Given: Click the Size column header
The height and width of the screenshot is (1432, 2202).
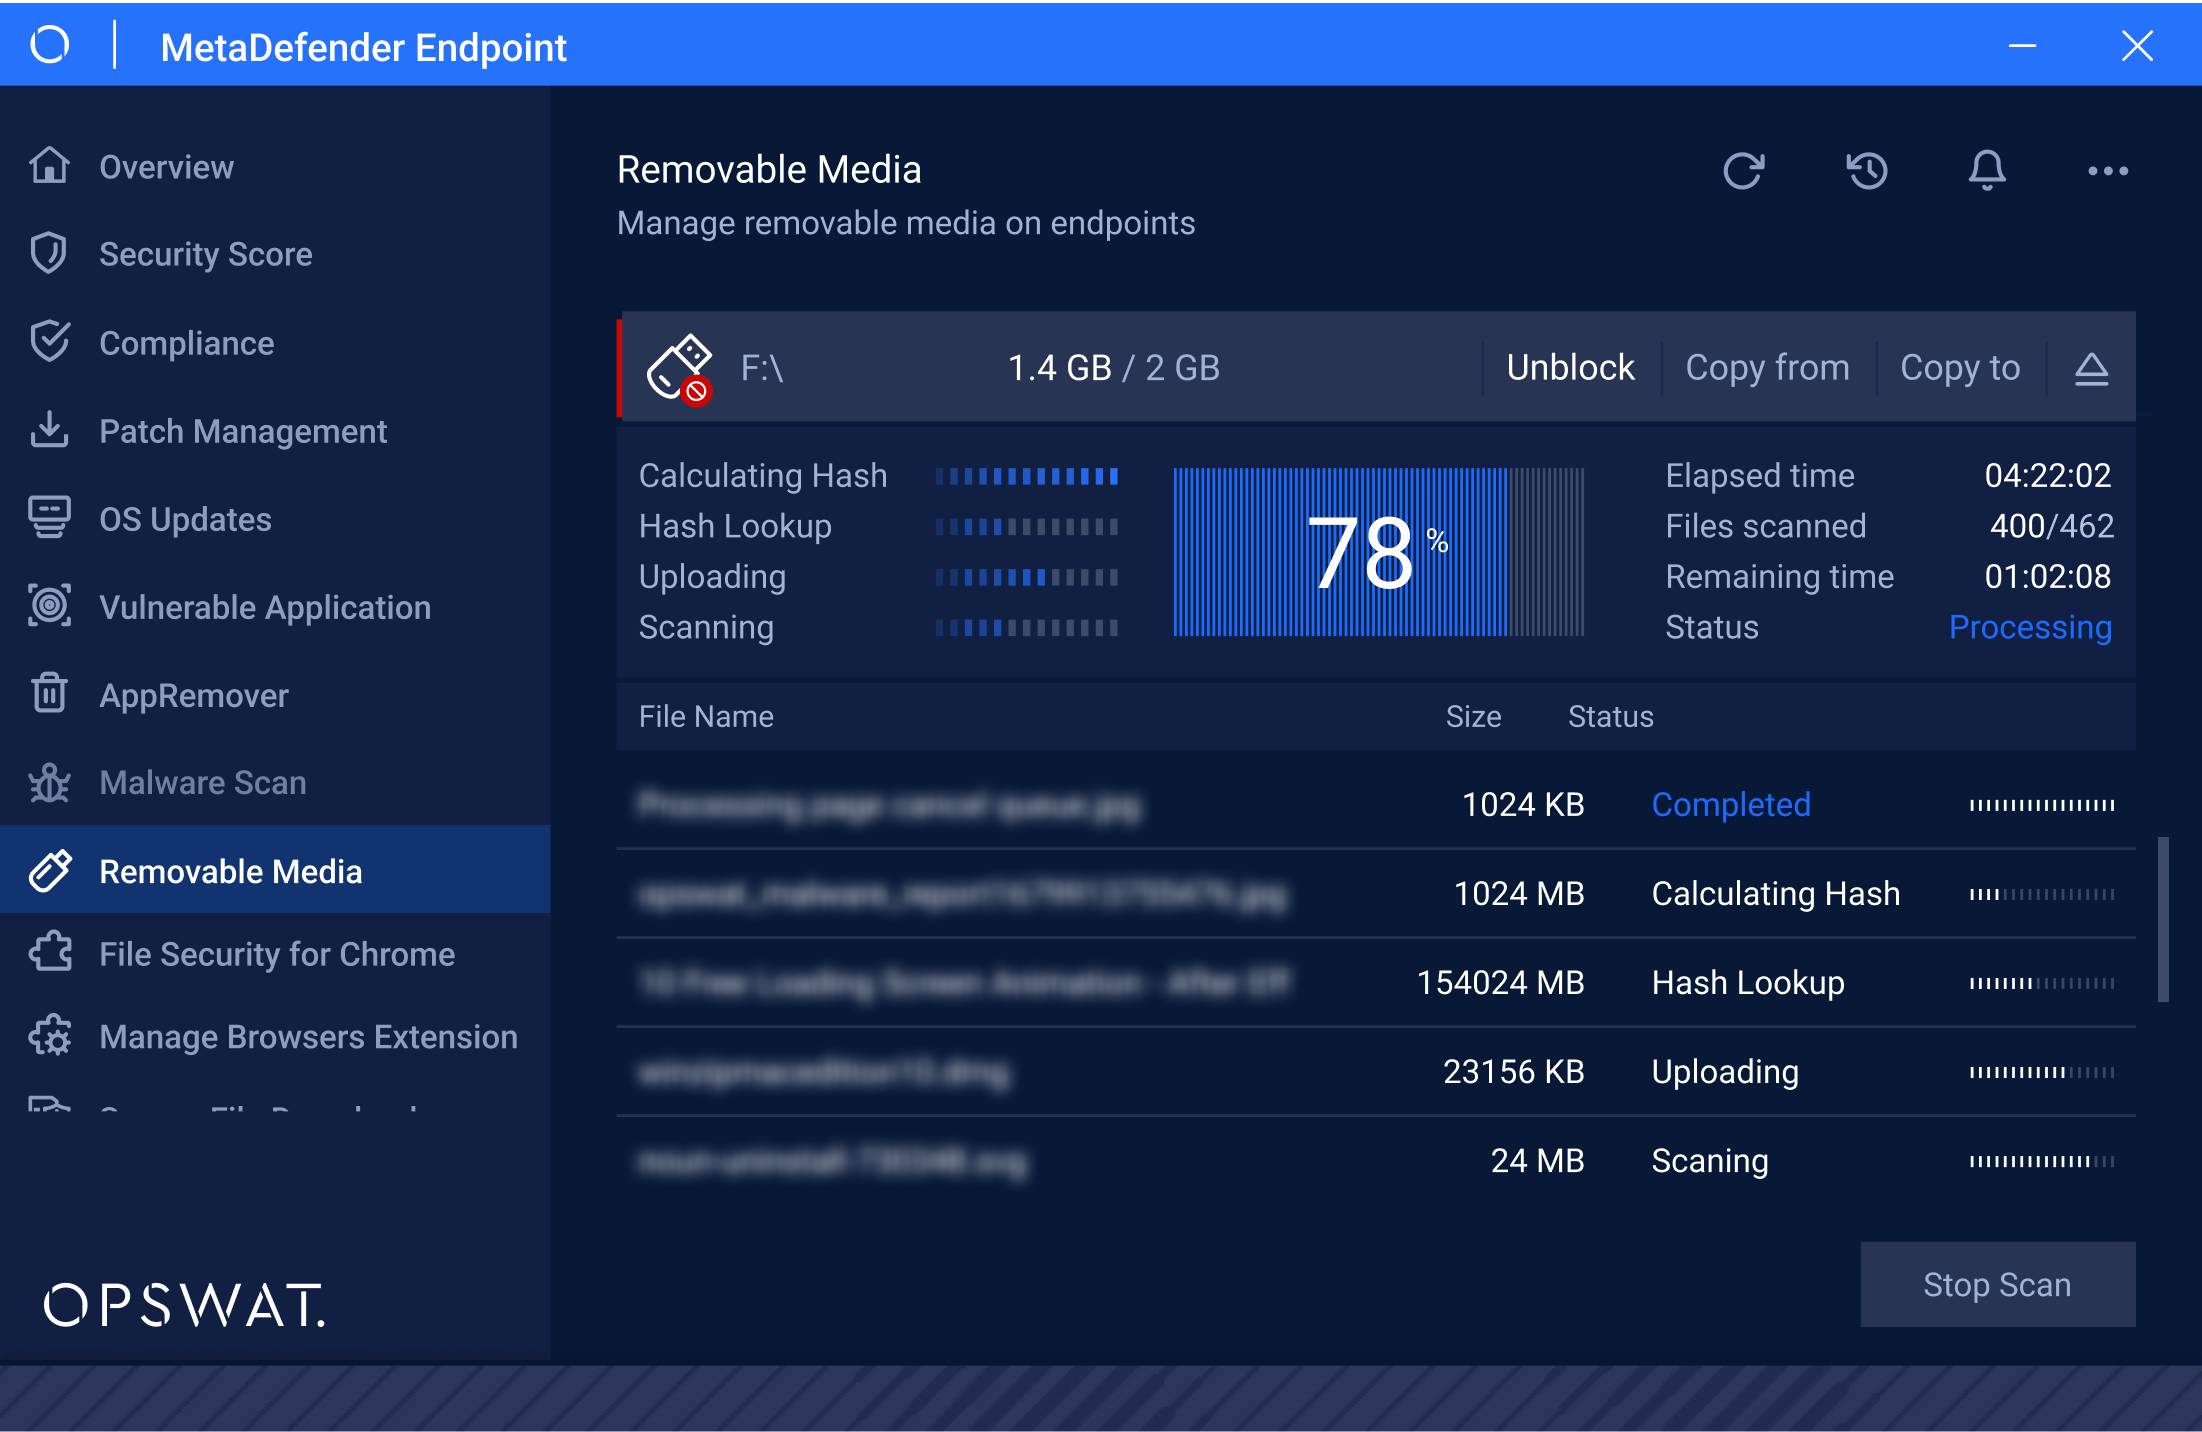Looking at the screenshot, I should coord(1473,716).
